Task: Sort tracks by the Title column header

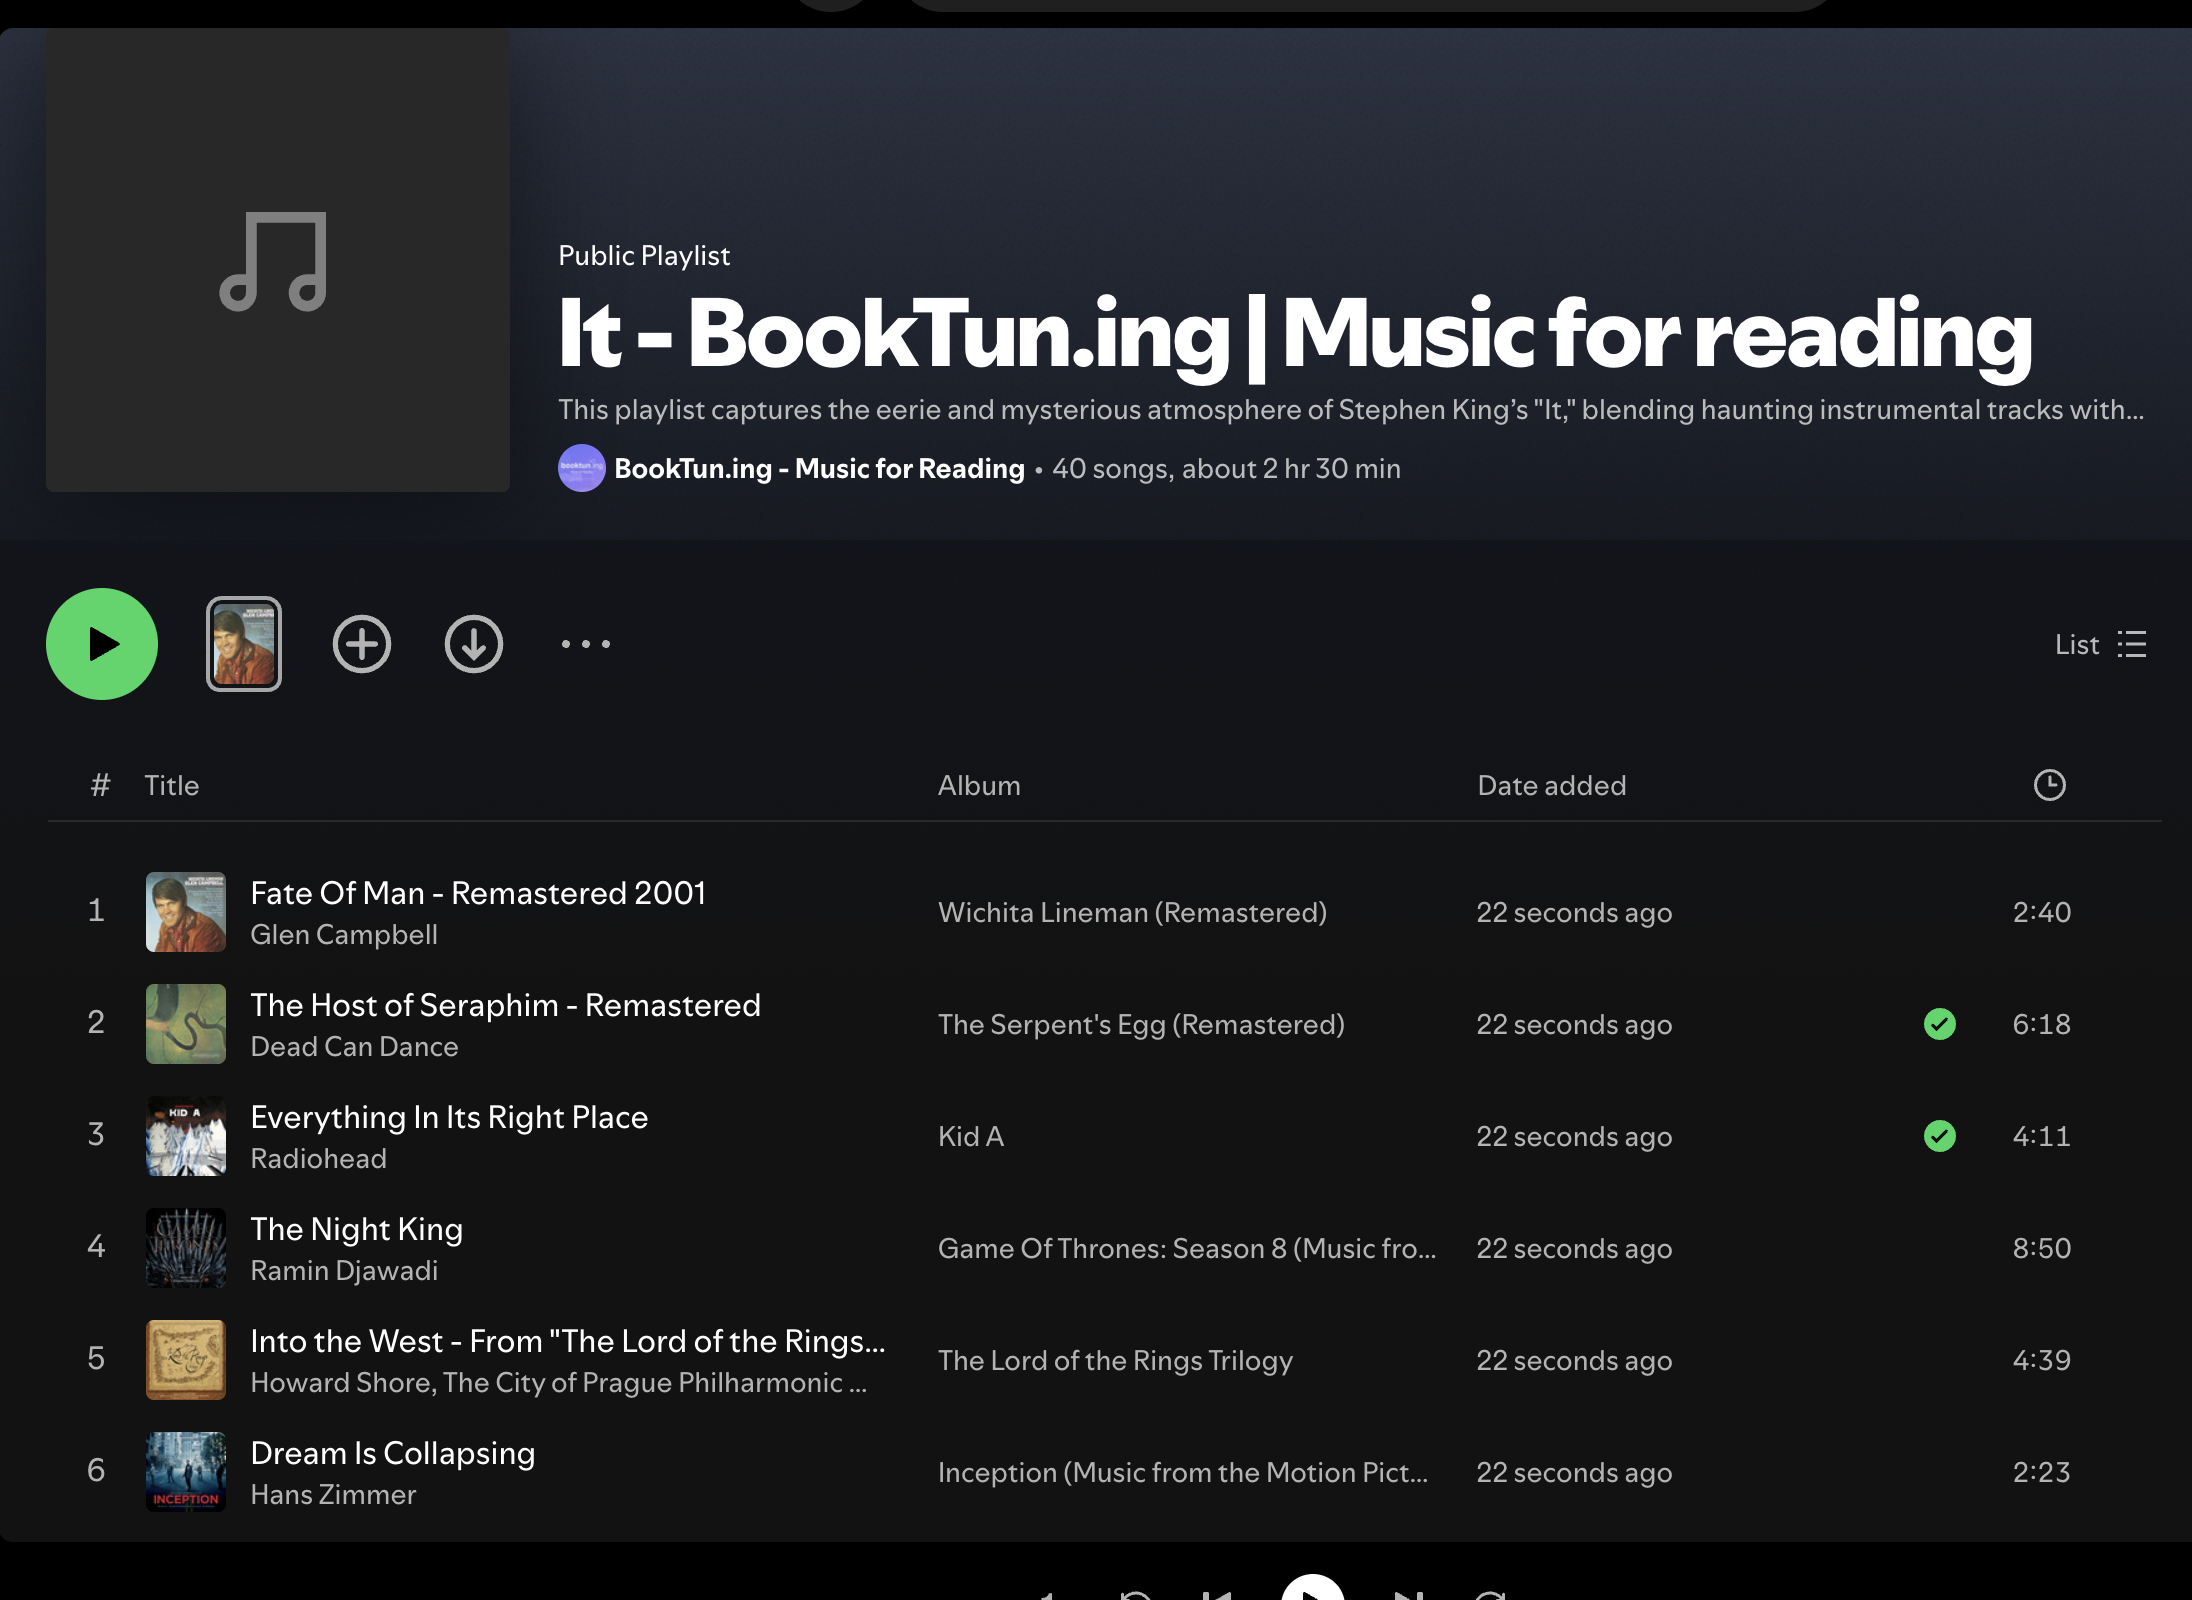Action: coord(172,785)
